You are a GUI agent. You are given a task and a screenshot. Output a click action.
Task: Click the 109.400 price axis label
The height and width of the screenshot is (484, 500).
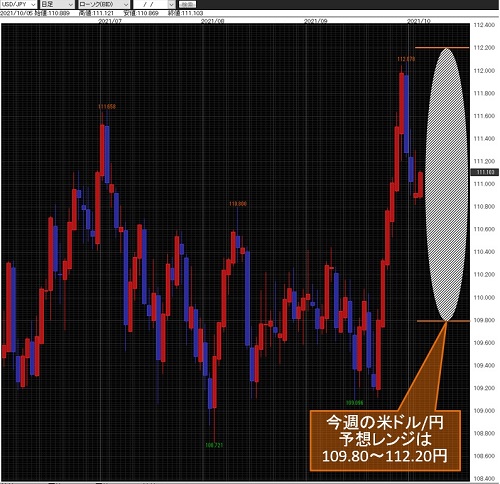pyautogui.click(x=484, y=365)
